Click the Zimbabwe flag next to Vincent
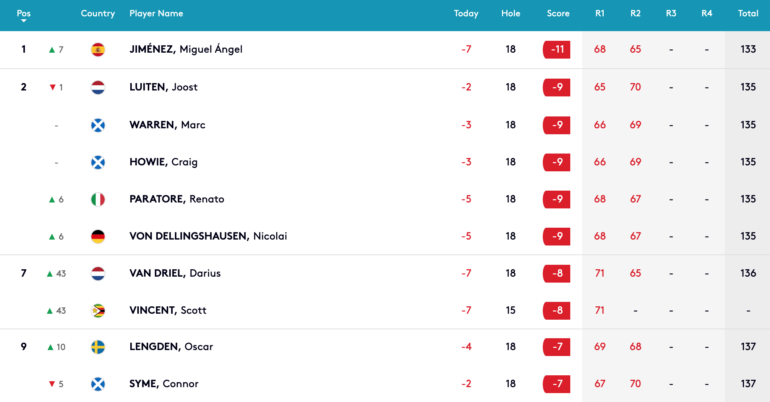This screenshot has height=402, width=770. pos(98,311)
